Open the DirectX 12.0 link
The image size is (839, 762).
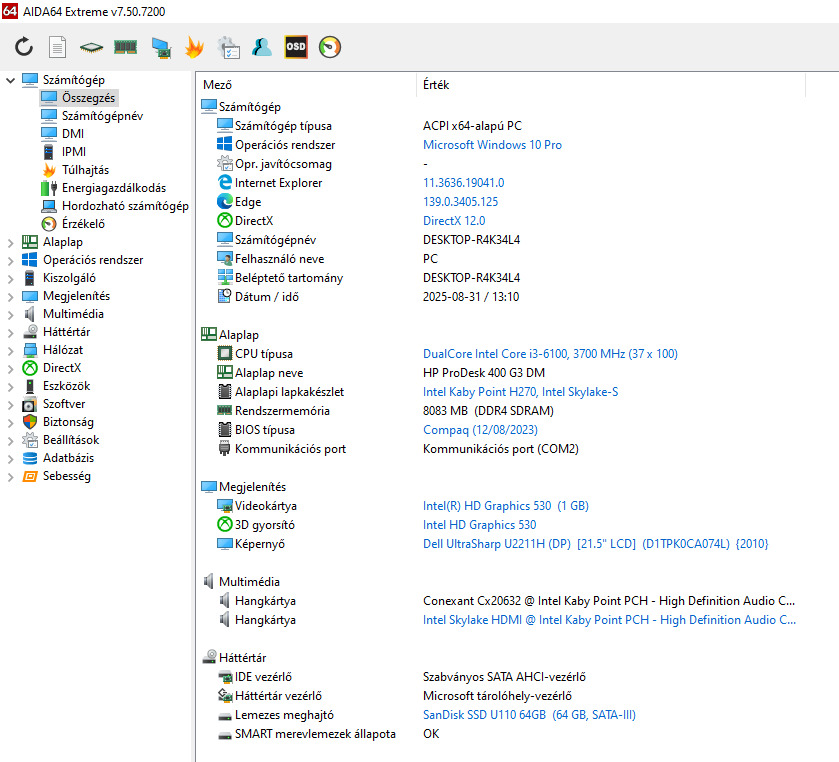point(454,221)
